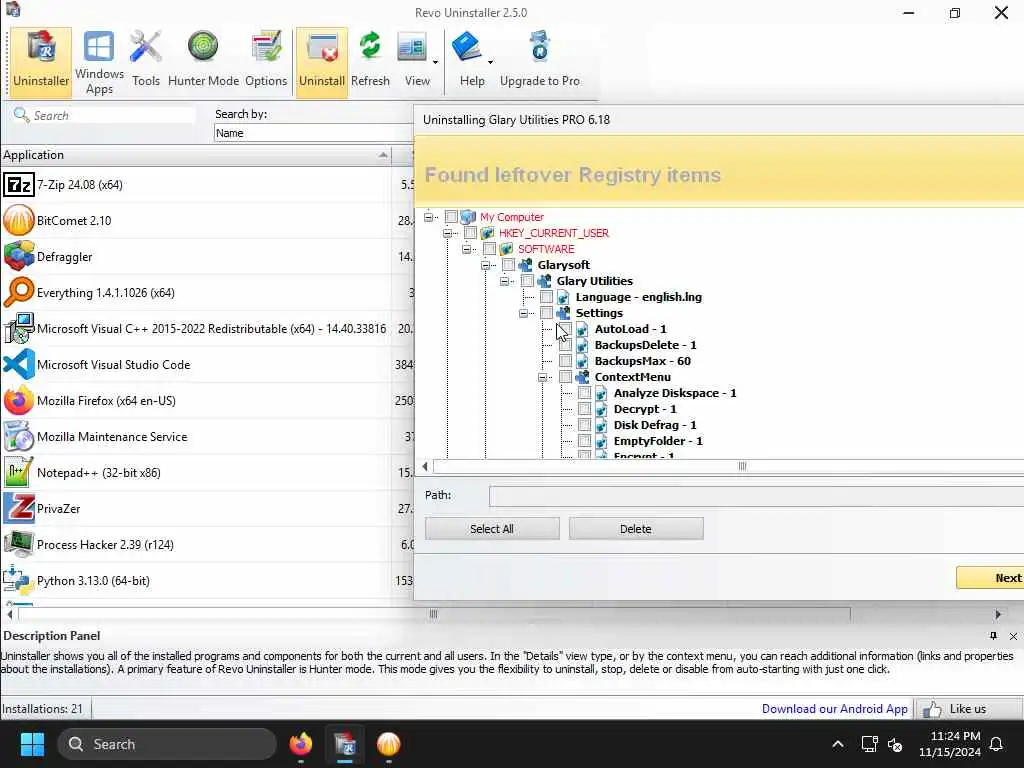Check Language - english.lng checkbox

click(546, 296)
